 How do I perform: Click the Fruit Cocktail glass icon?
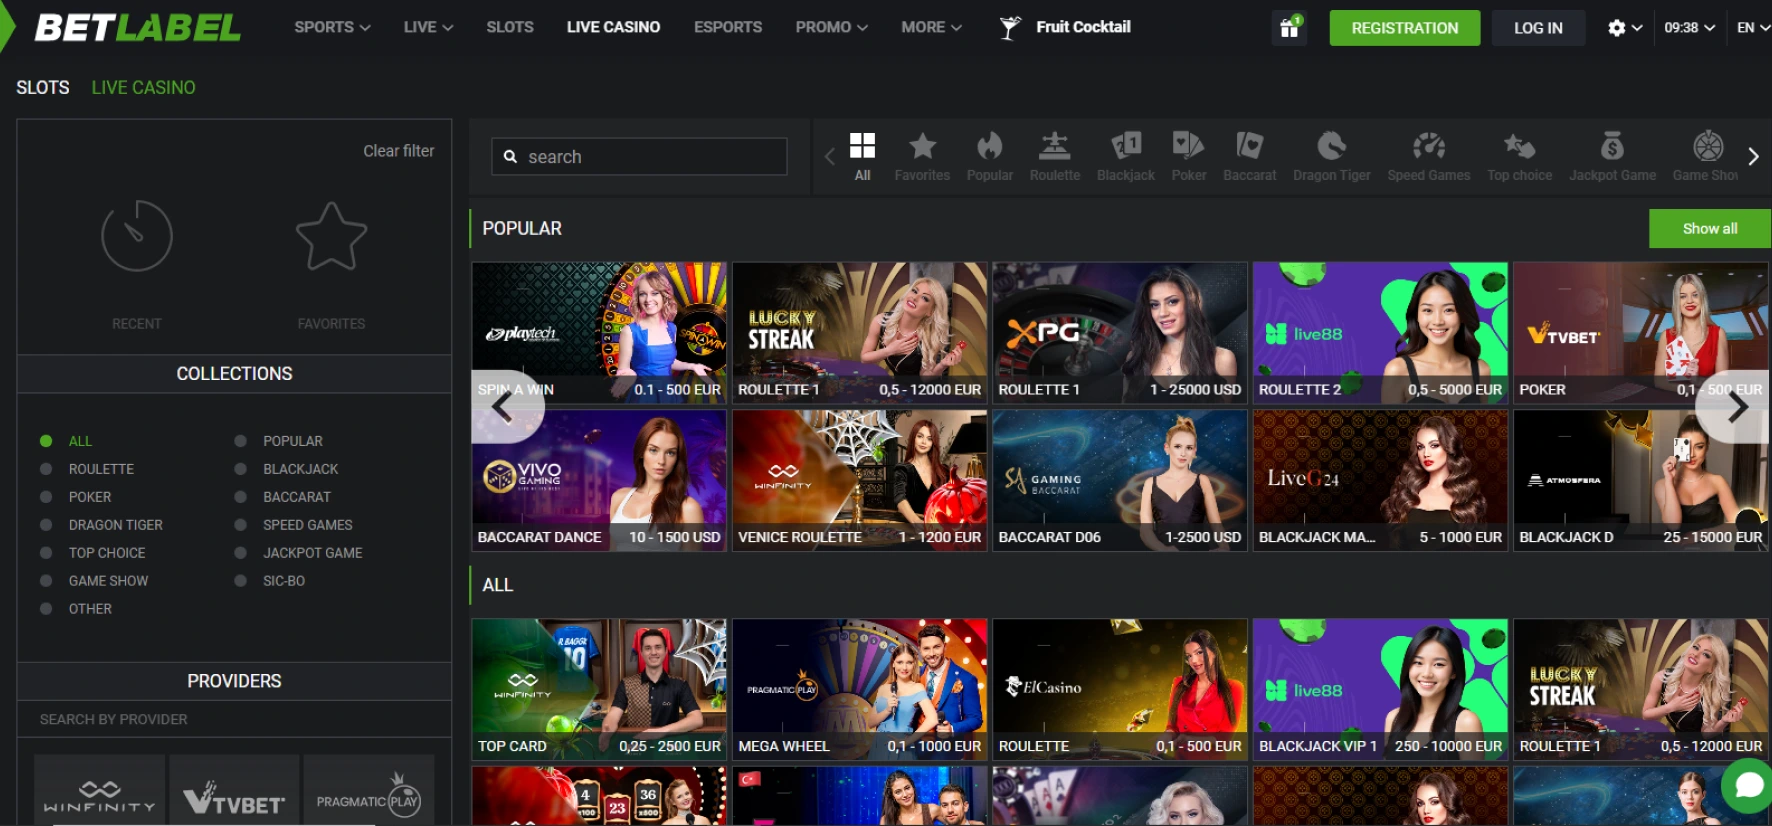1010,28
